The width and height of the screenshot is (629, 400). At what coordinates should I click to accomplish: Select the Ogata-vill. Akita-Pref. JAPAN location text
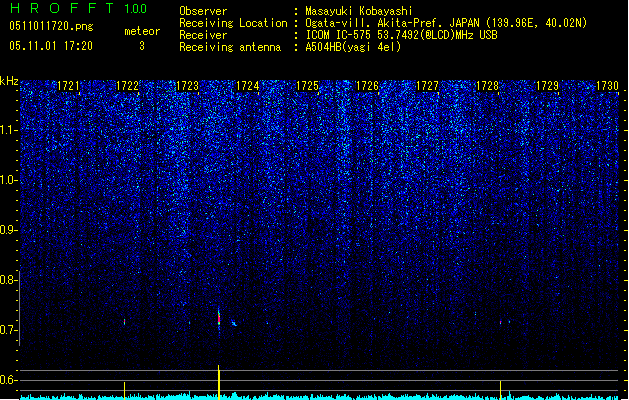coord(446,23)
